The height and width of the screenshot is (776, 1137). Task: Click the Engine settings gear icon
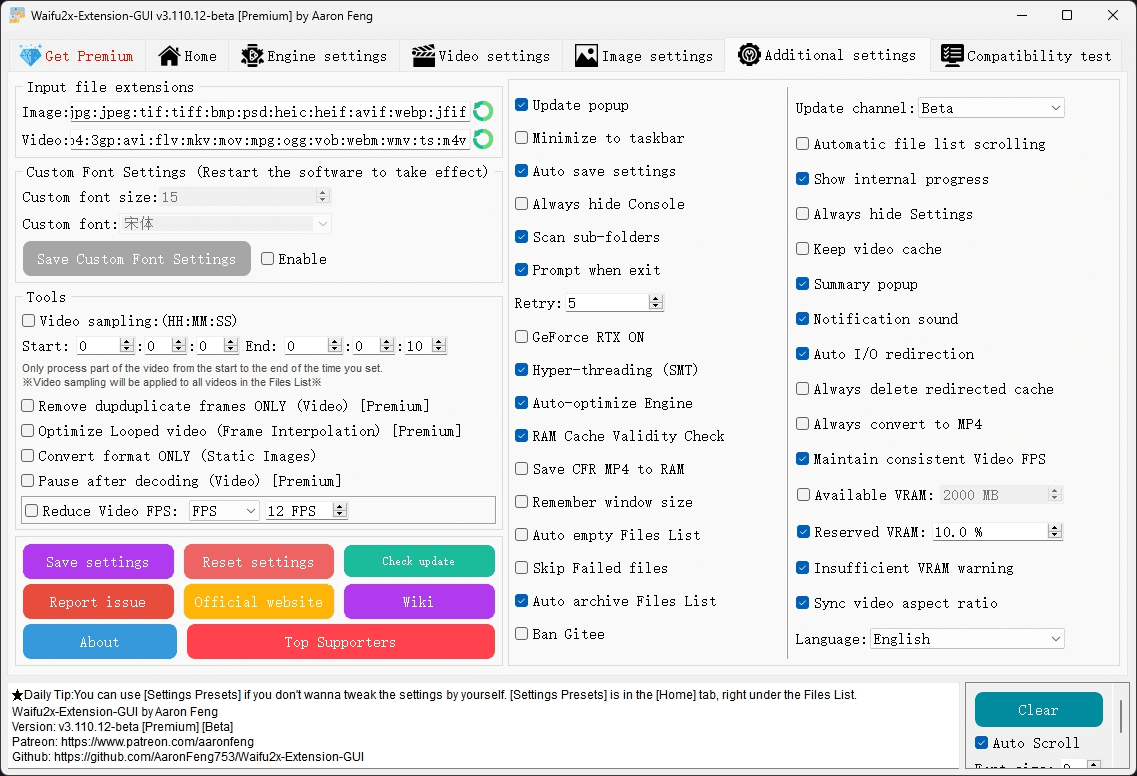point(252,56)
